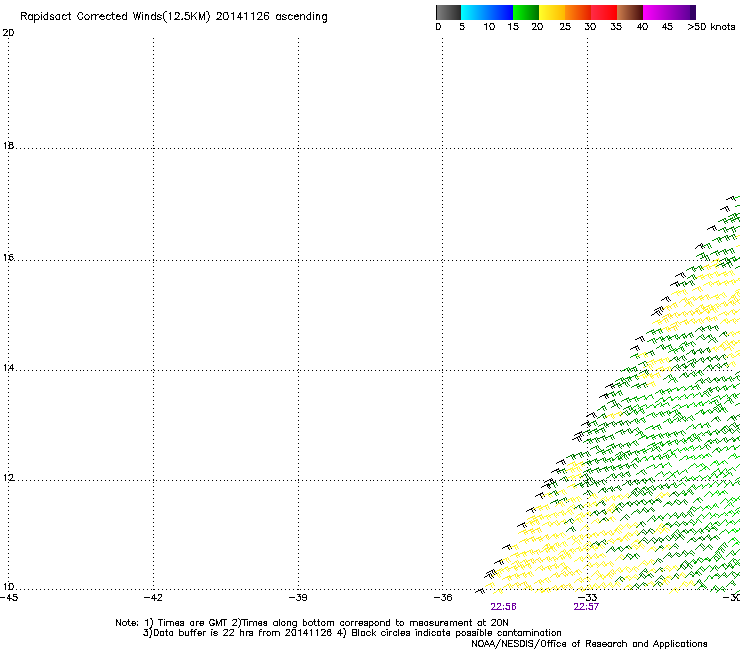
Task: Click the purple time stamp '22:57'
Action: tap(586, 607)
